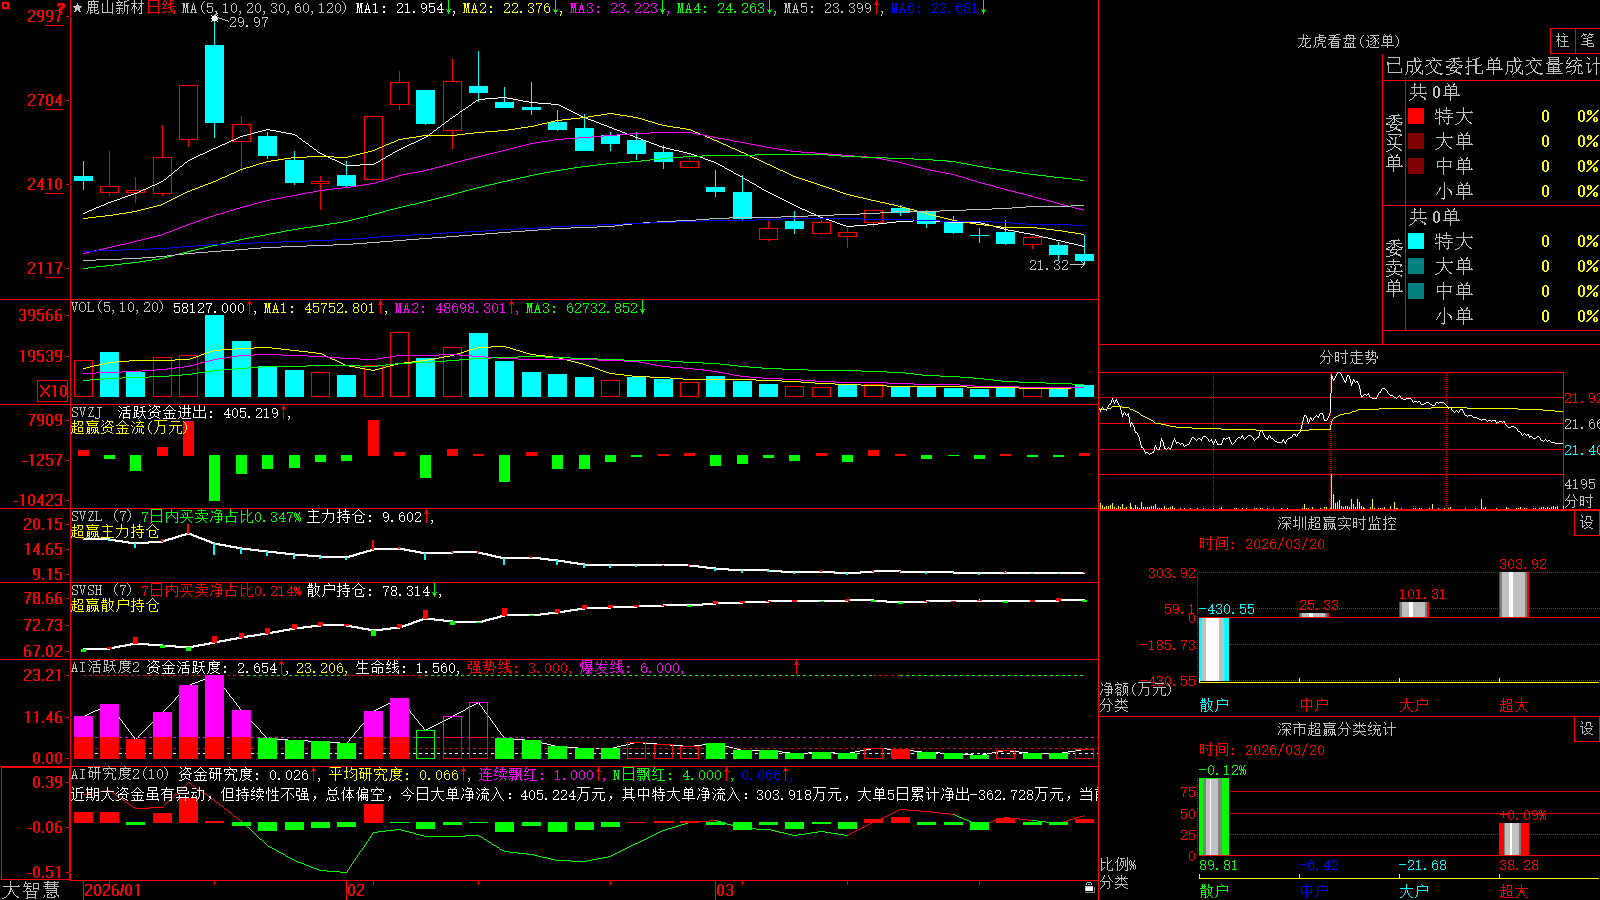This screenshot has width=1600, height=900.
Task: Click 超赢资金流(万元) label
Action: coord(130,427)
